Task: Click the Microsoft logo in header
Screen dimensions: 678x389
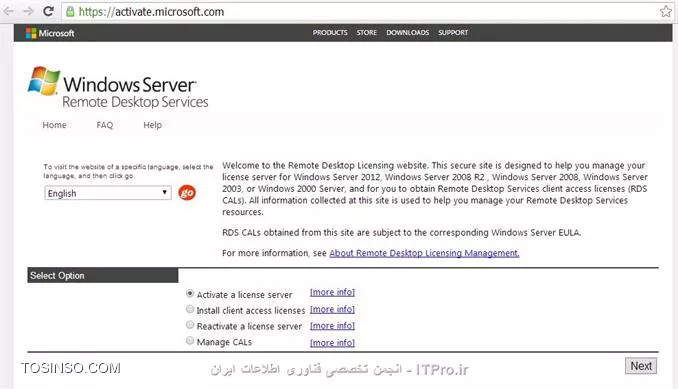Action: [x=50, y=33]
